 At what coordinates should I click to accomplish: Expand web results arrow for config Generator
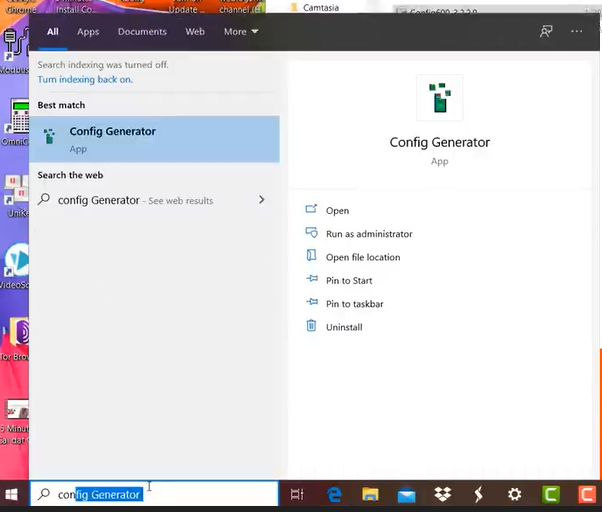click(x=262, y=200)
